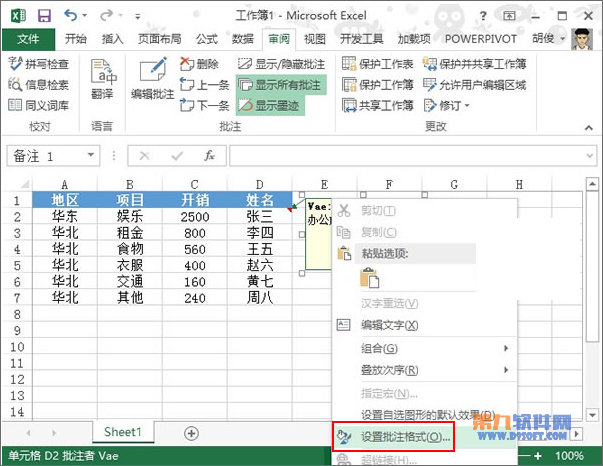Viewport: 603px width, 466px height.
Task: Click 保护工作表 protect sheet
Action: (378, 63)
